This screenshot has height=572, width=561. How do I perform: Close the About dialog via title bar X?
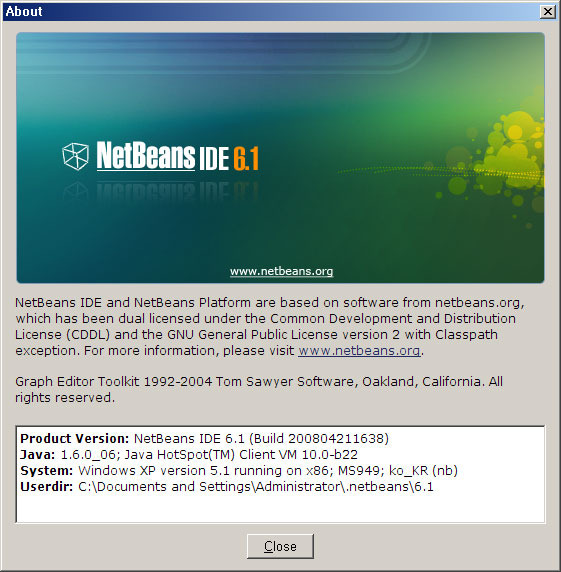click(x=548, y=12)
